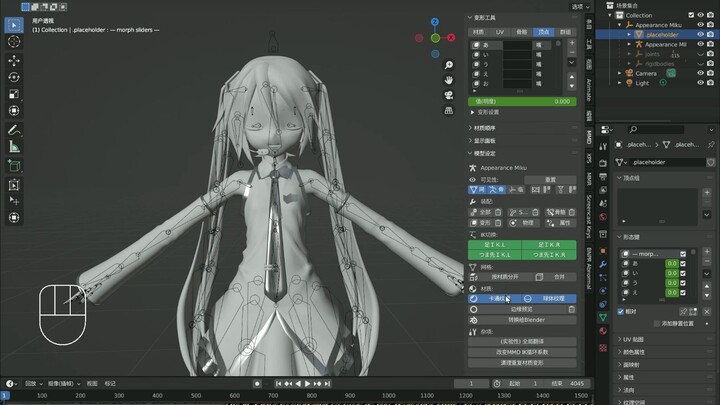
Task: Expand Camera in the outliner
Action: [x=619, y=73]
